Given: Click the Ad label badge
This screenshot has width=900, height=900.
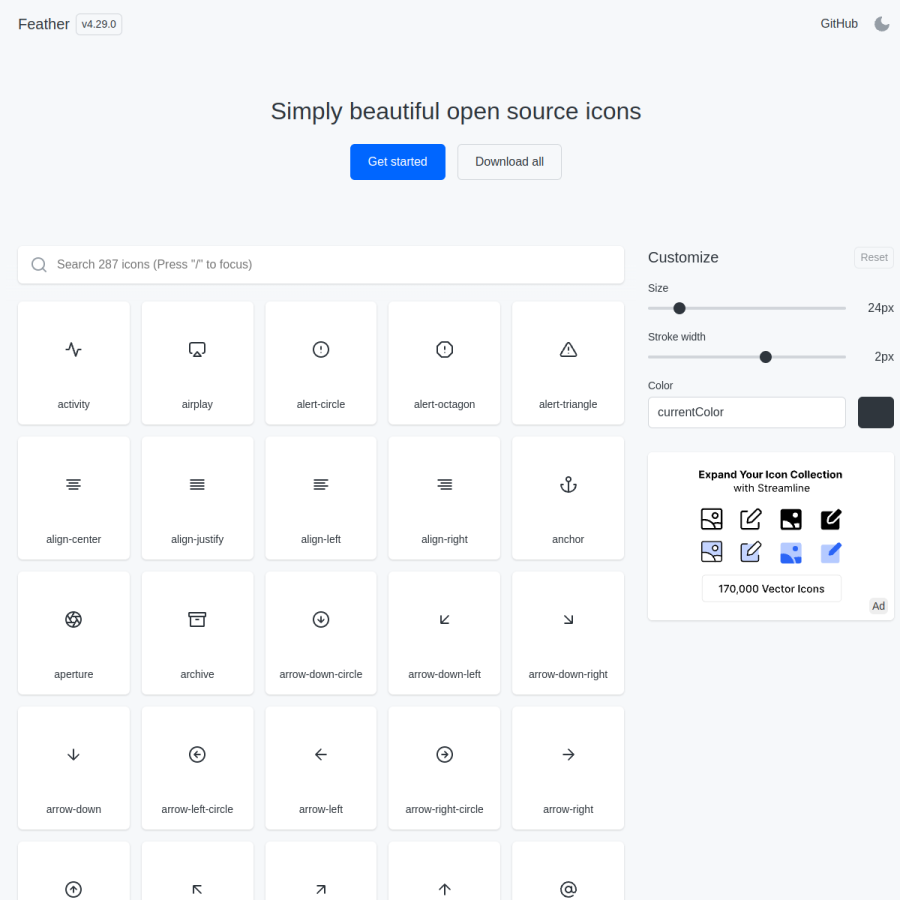Looking at the screenshot, I should pyautogui.click(x=878, y=606).
